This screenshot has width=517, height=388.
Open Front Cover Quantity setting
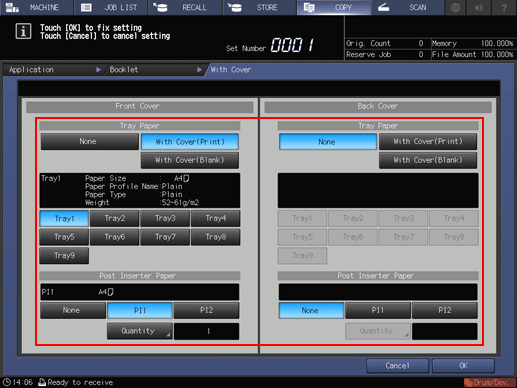[x=140, y=331]
